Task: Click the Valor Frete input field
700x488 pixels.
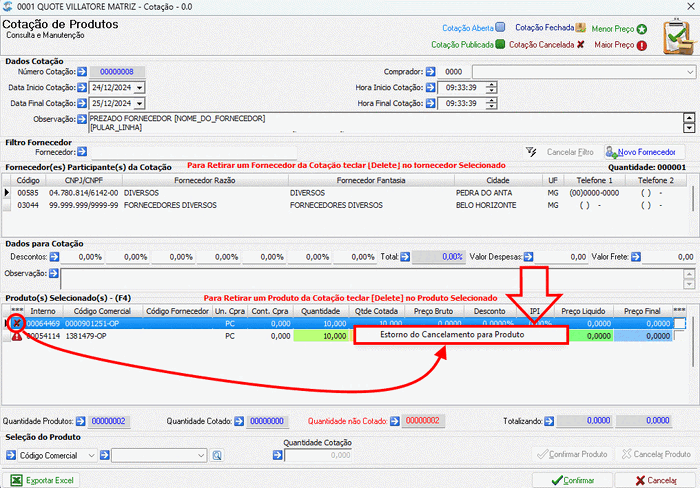Action: pyautogui.click(x=668, y=257)
